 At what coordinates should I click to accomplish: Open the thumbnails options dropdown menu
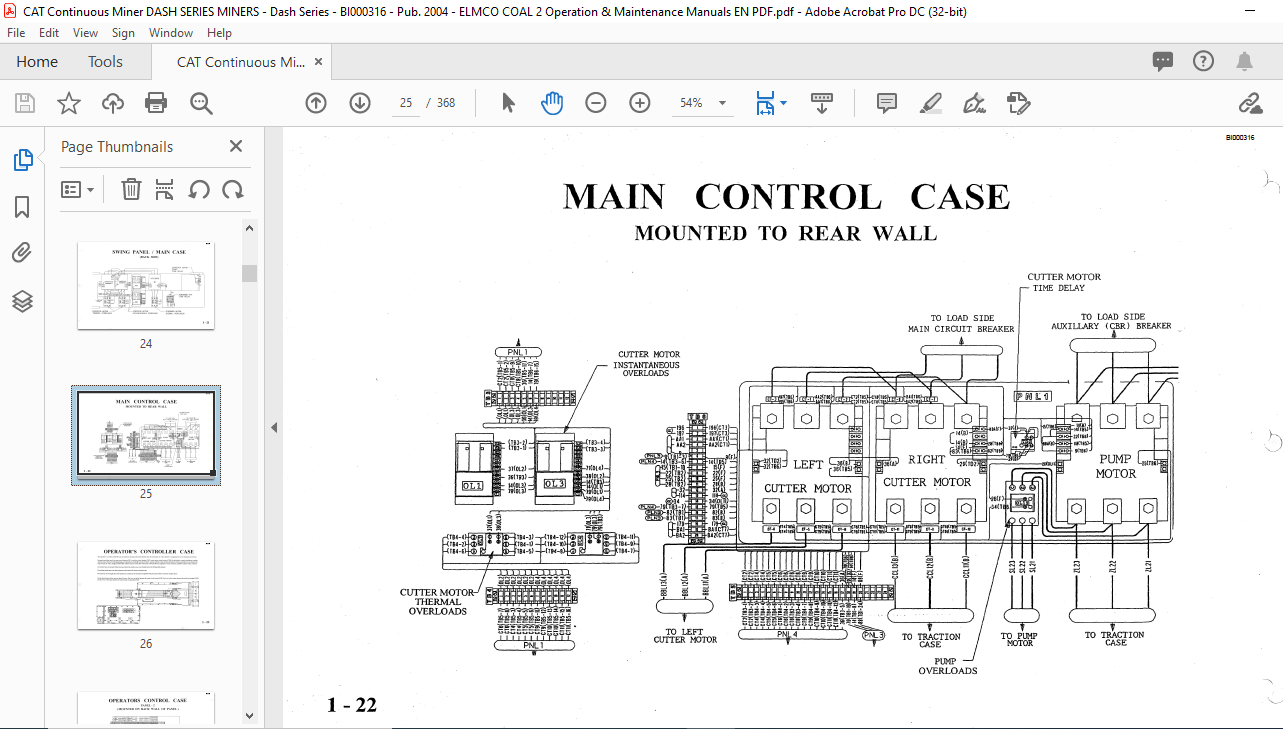point(78,189)
